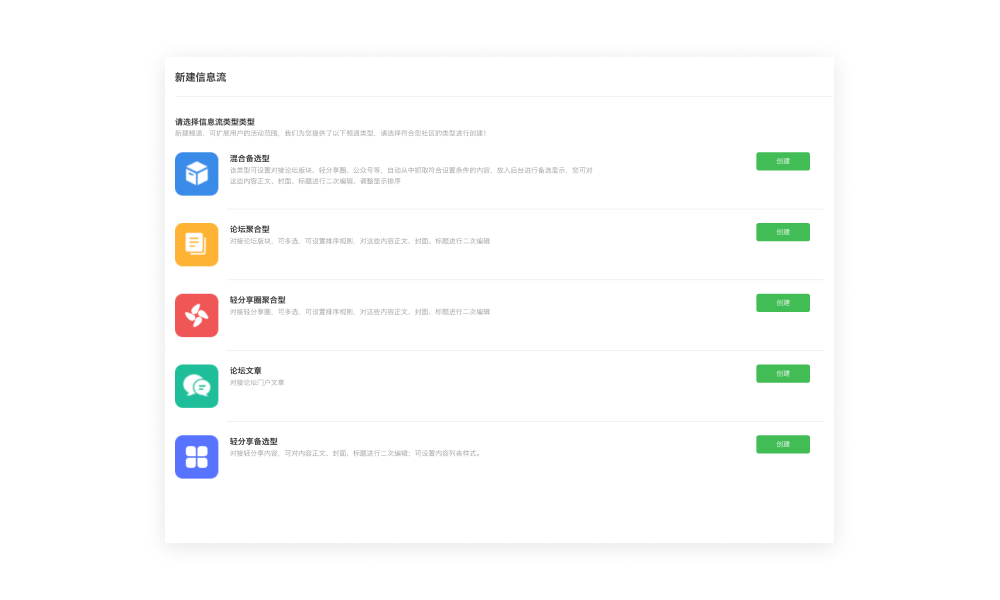Viewport: 1000px width, 600px height.
Task: Click 创建 button for 混合备选型
Action: coord(783,161)
